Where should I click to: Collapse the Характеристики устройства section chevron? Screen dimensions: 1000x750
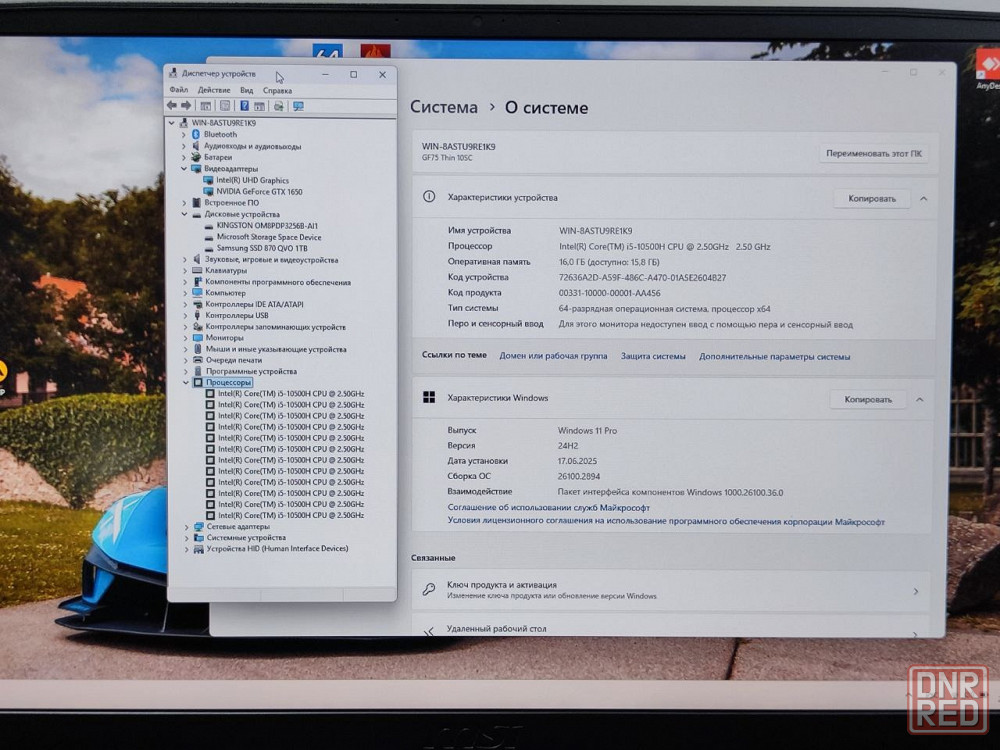pyautogui.click(x=923, y=199)
